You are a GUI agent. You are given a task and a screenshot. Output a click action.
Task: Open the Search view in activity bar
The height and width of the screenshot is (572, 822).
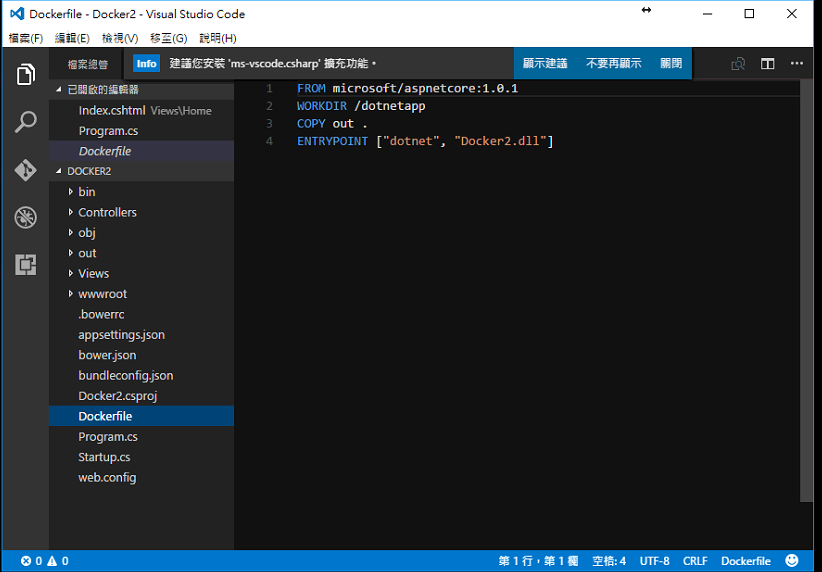tap(25, 122)
